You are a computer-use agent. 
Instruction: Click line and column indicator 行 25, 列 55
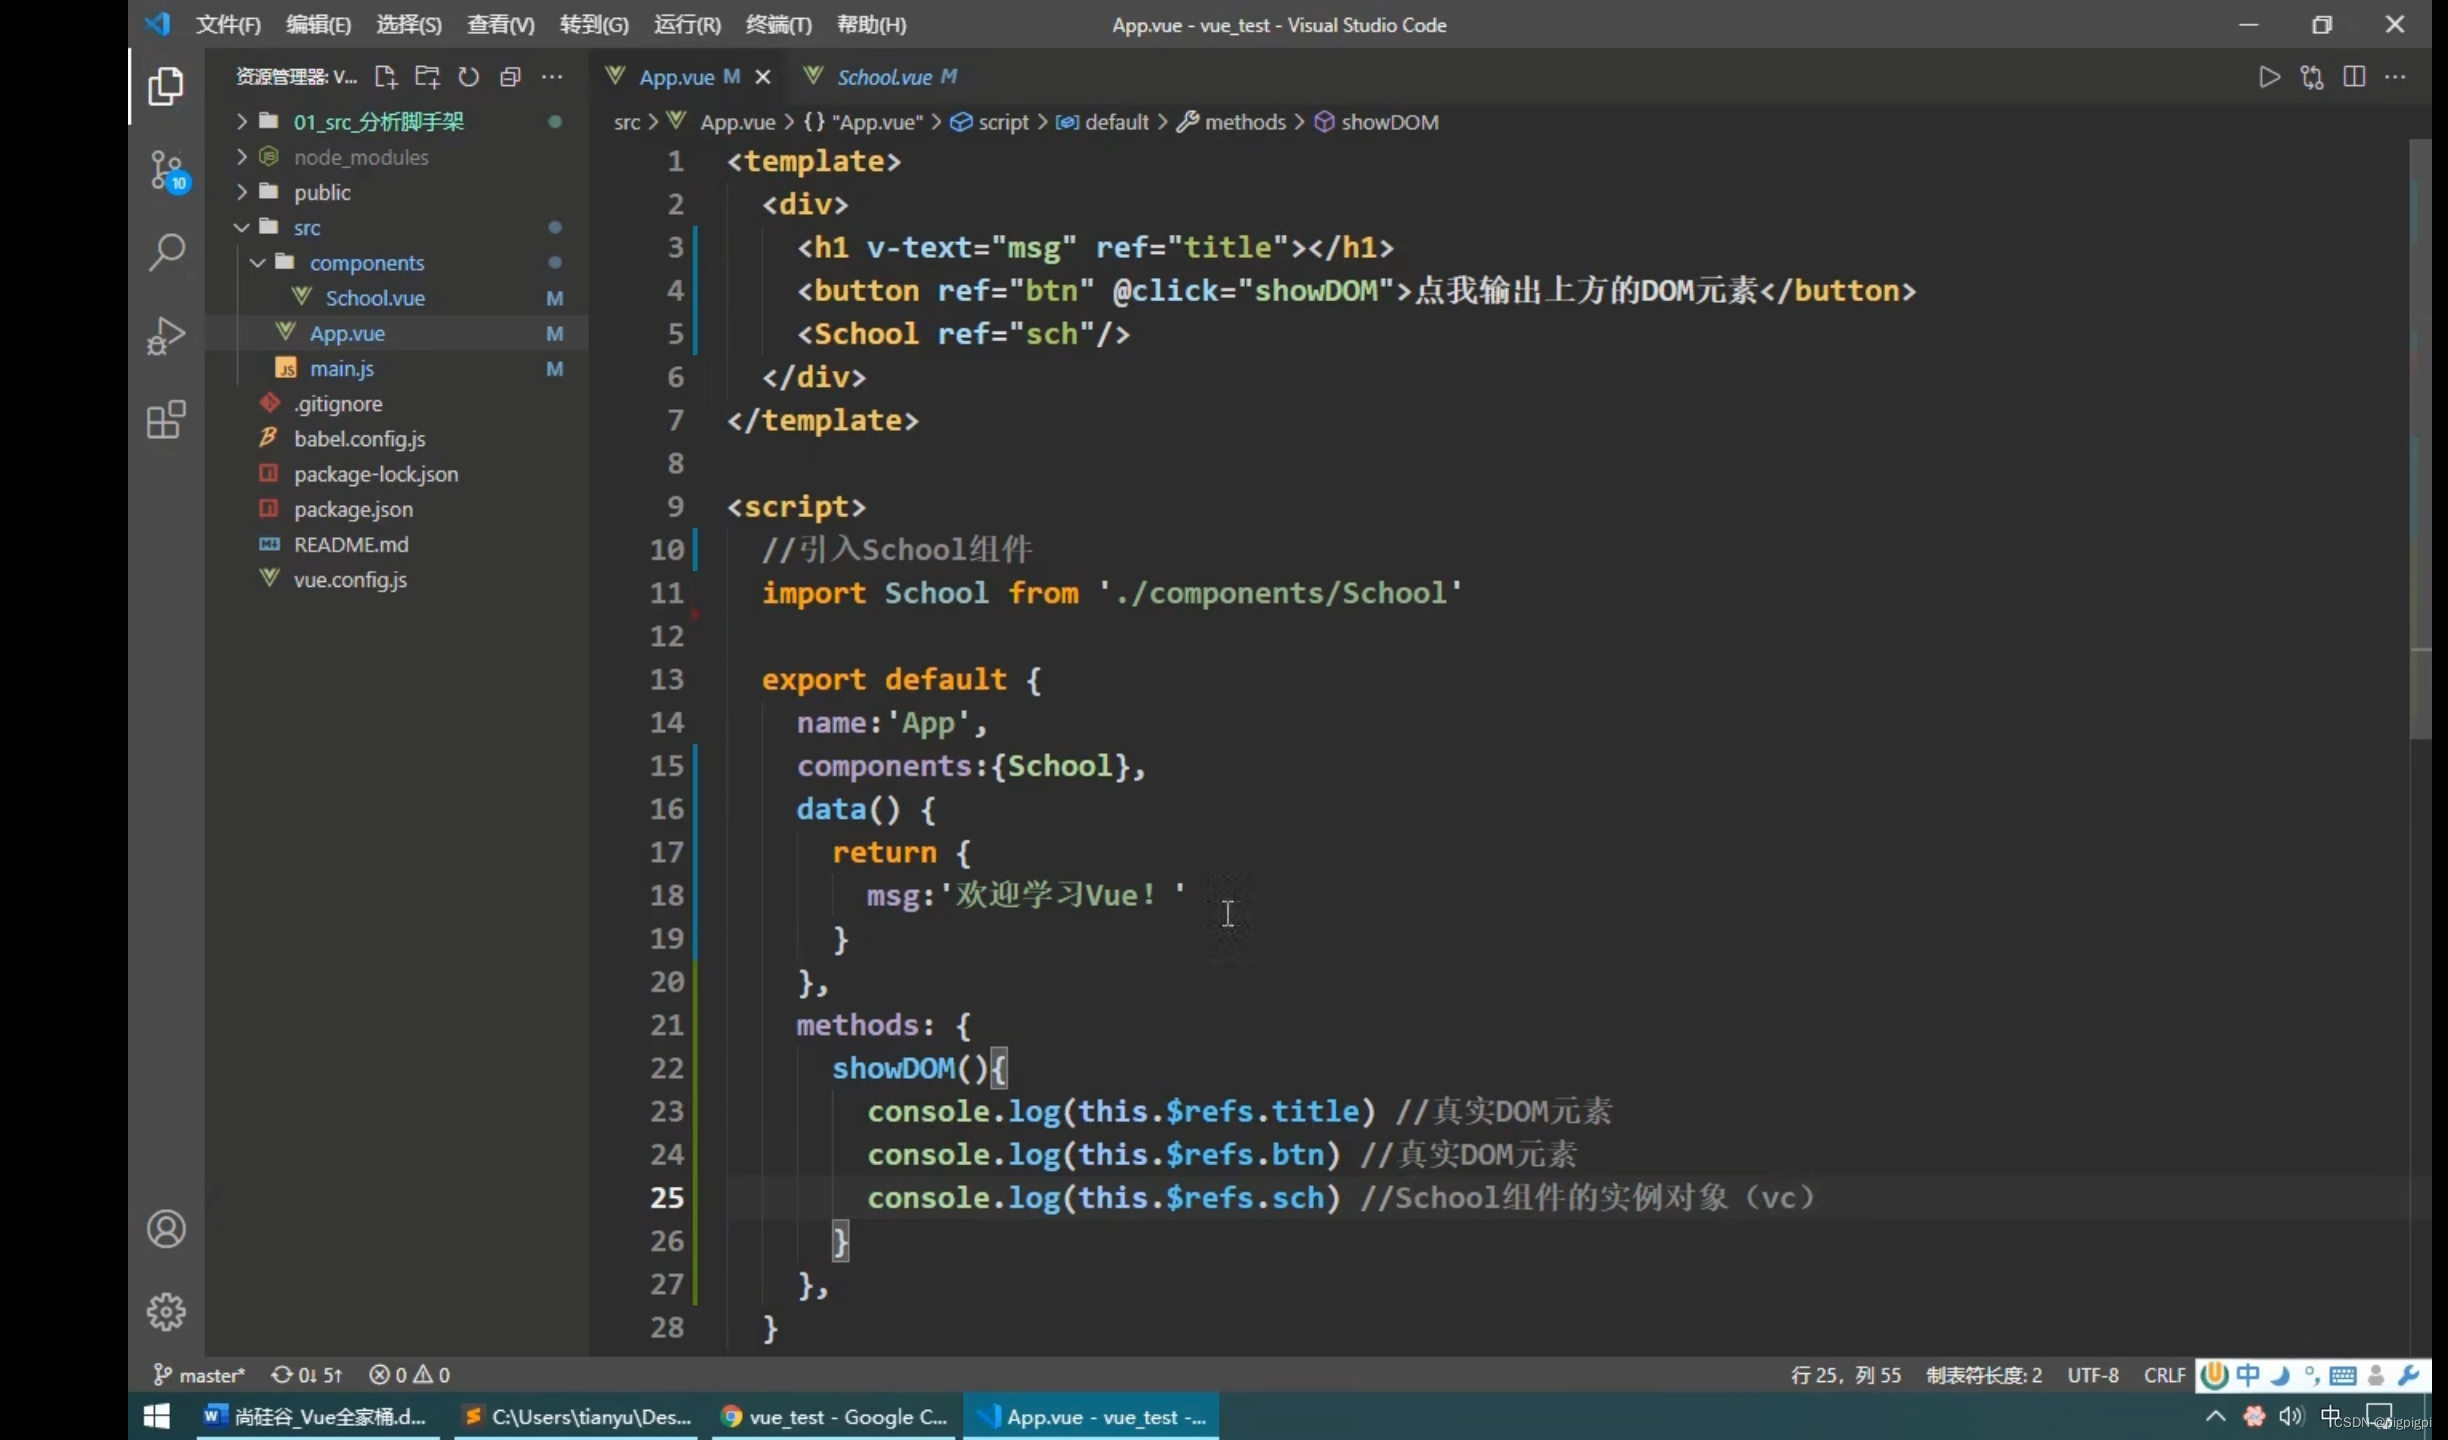[x=1846, y=1375]
